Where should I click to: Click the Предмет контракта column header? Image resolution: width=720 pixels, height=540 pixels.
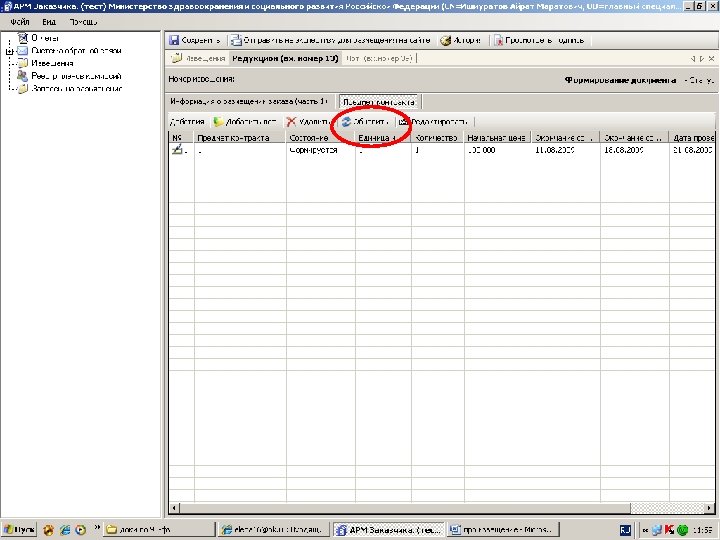point(240,138)
